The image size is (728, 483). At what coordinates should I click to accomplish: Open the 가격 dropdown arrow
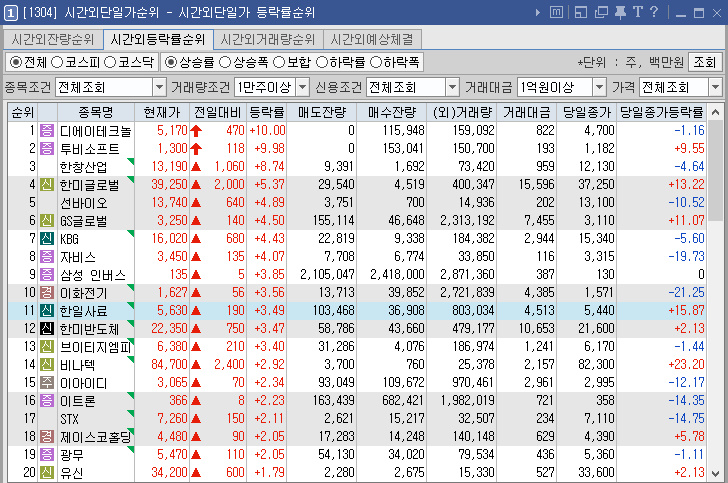(715, 87)
